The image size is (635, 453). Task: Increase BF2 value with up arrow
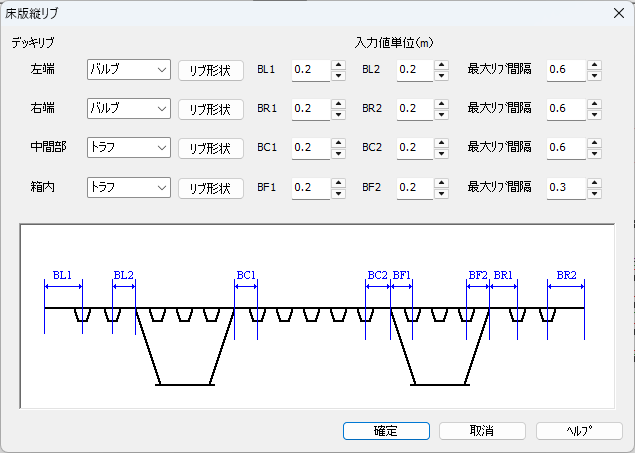click(x=441, y=183)
